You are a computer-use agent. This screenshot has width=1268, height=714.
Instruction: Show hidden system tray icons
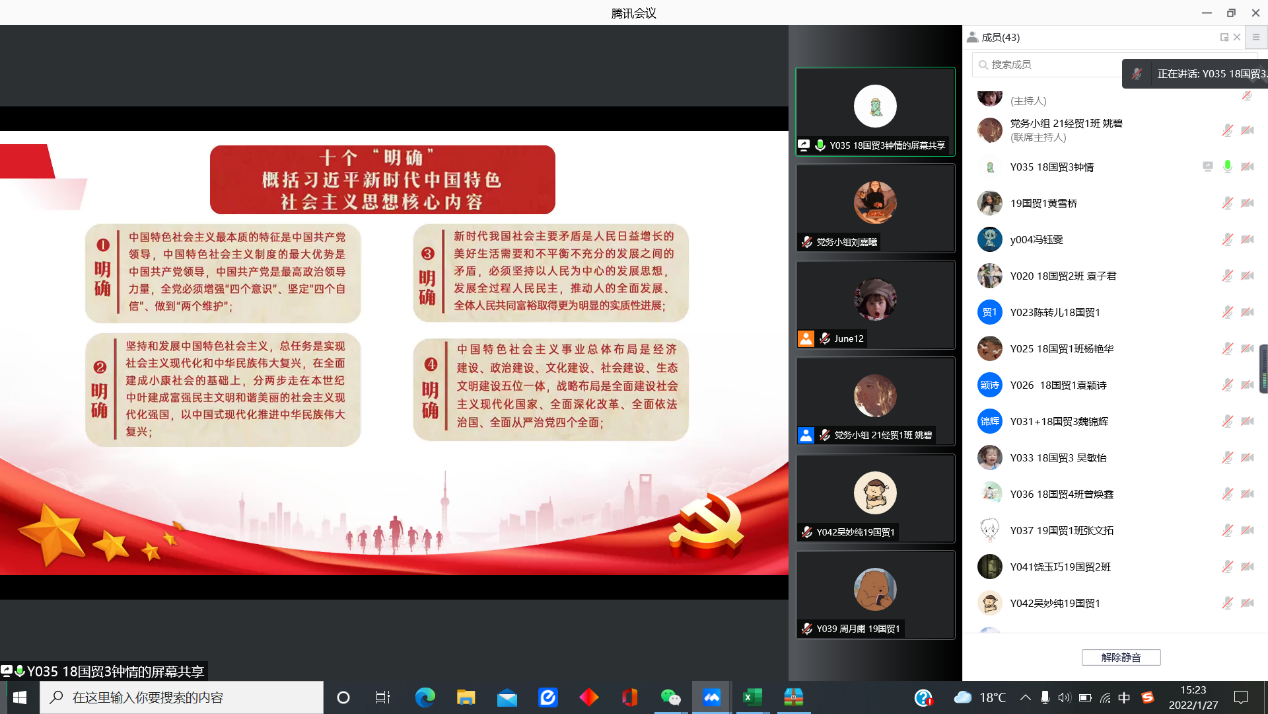pos(1025,697)
